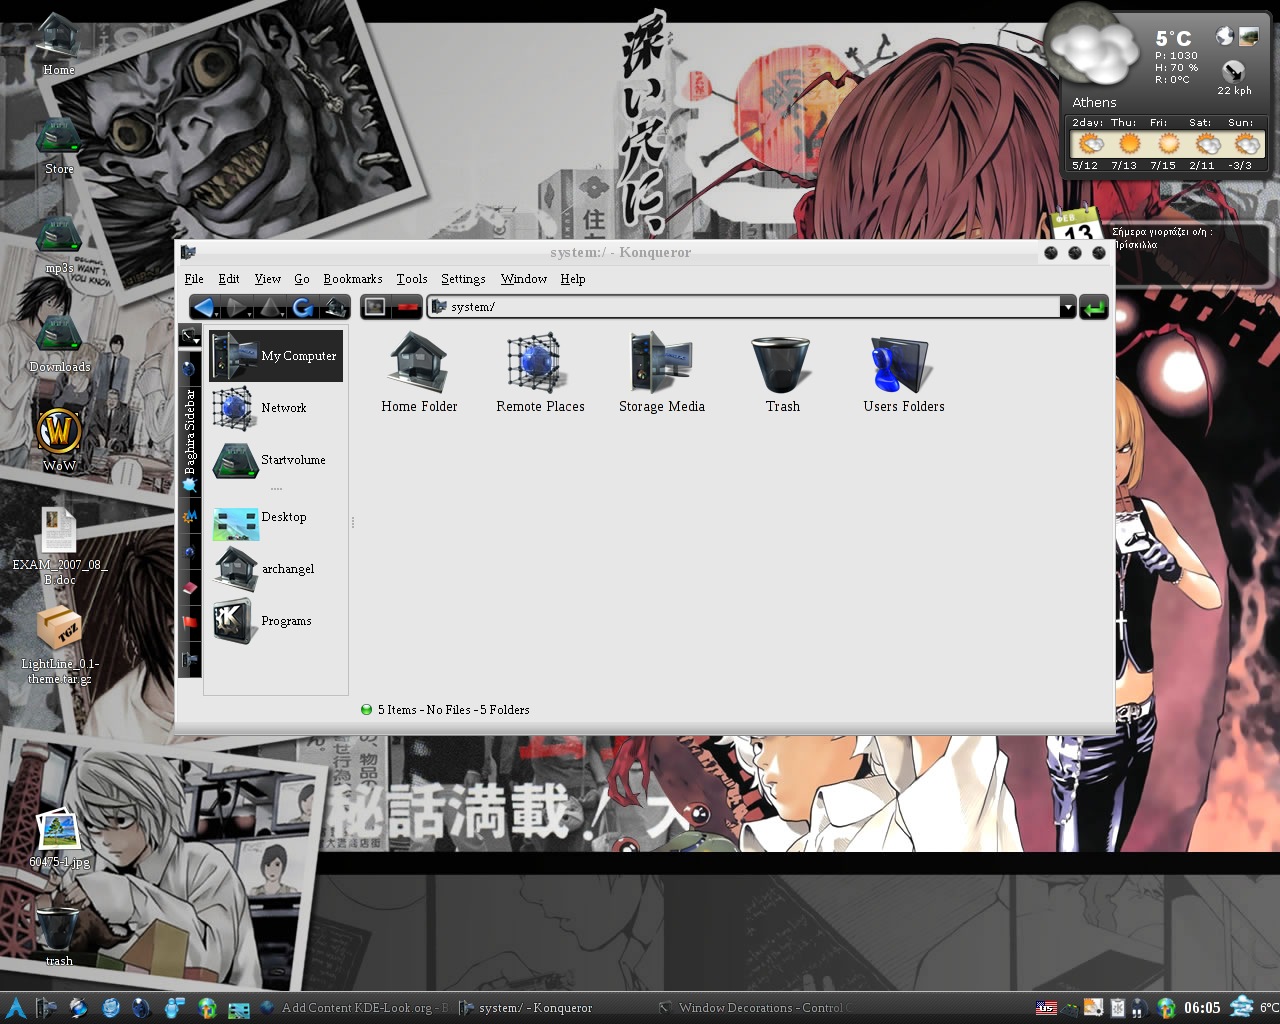The width and height of the screenshot is (1280, 1024).
Task: Click the clipboard tray icon
Action: pos(1118,1008)
